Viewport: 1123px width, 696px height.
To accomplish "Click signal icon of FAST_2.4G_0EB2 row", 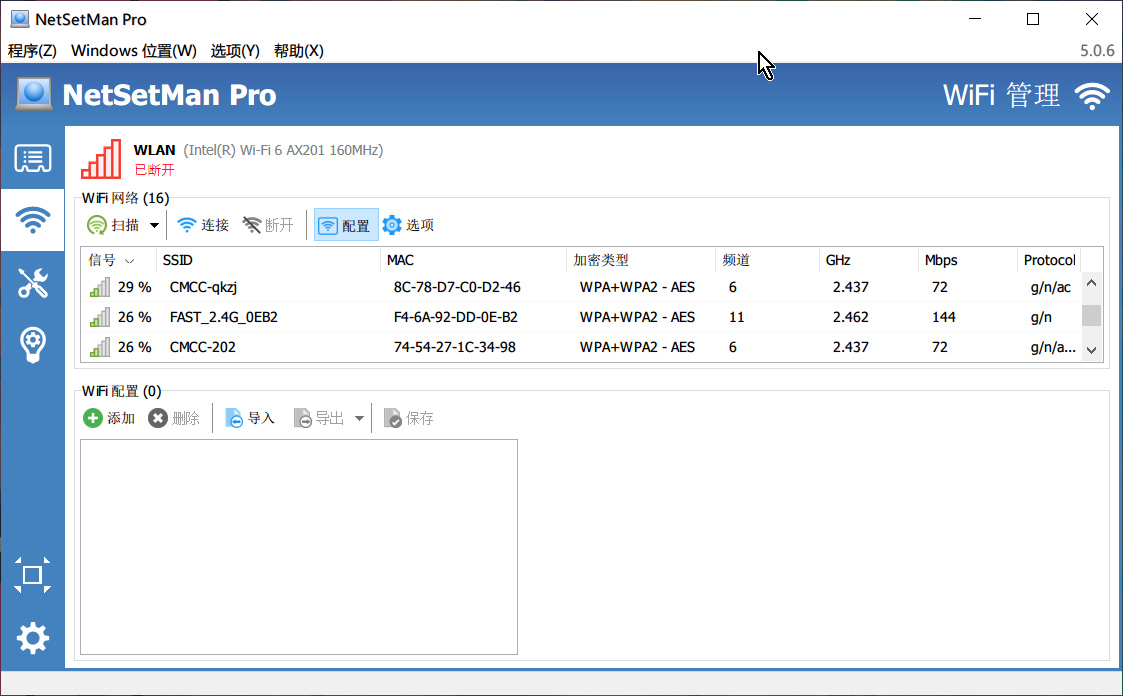I will [x=100, y=317].
